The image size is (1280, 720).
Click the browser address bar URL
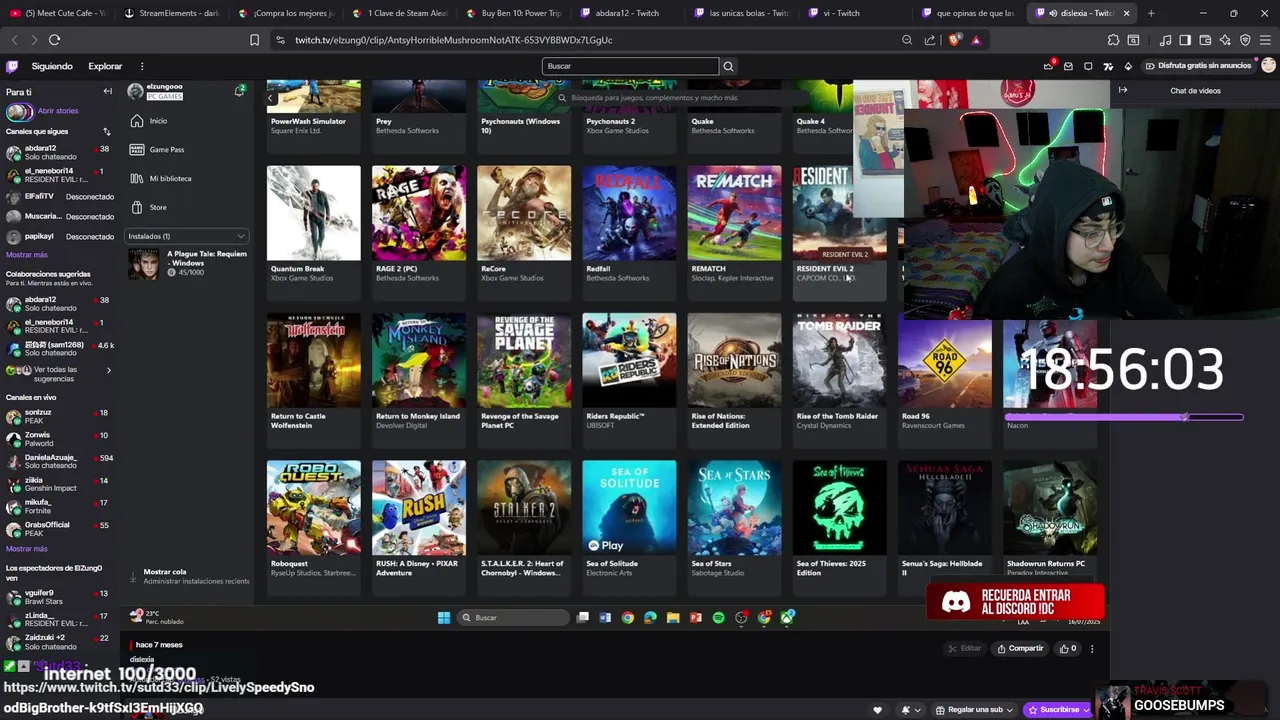tap(453, 40)
